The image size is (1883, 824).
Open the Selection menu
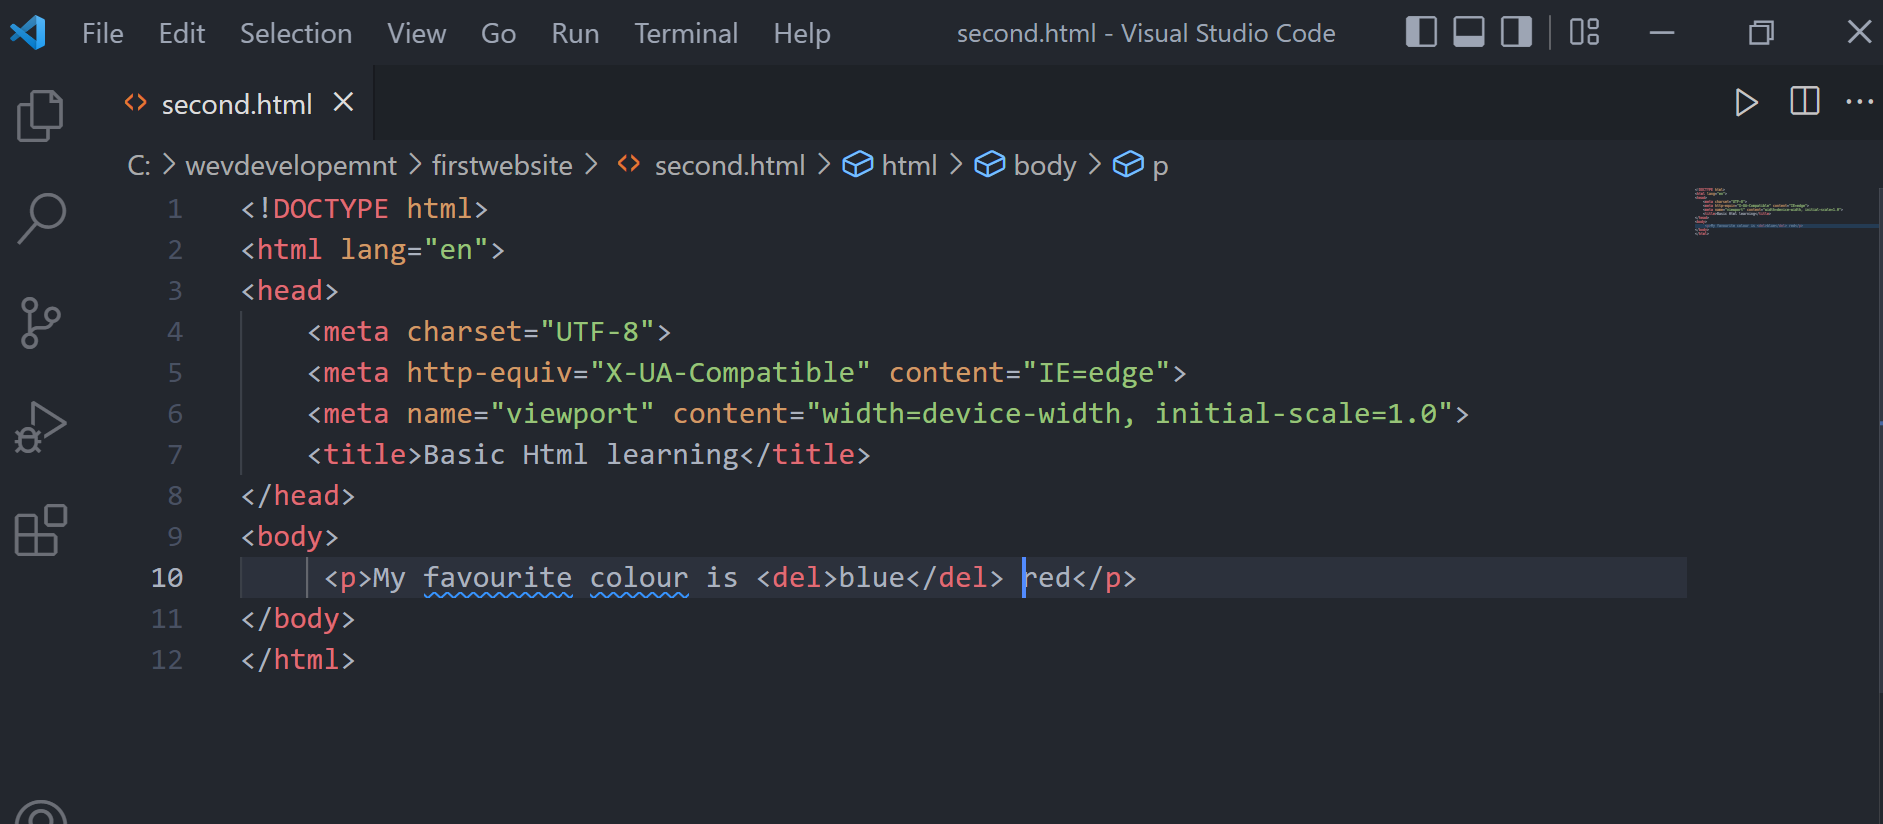click(x=296, y=33)
